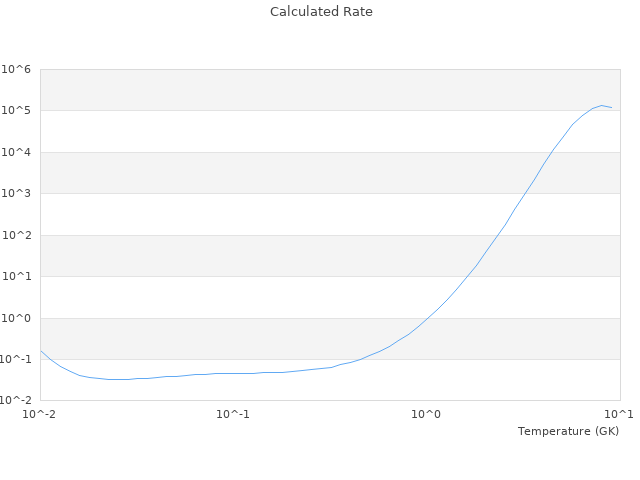Click the 10^5 y-axis tick label
The height and width of the screenshot is (480, 640).
(16, 111)
